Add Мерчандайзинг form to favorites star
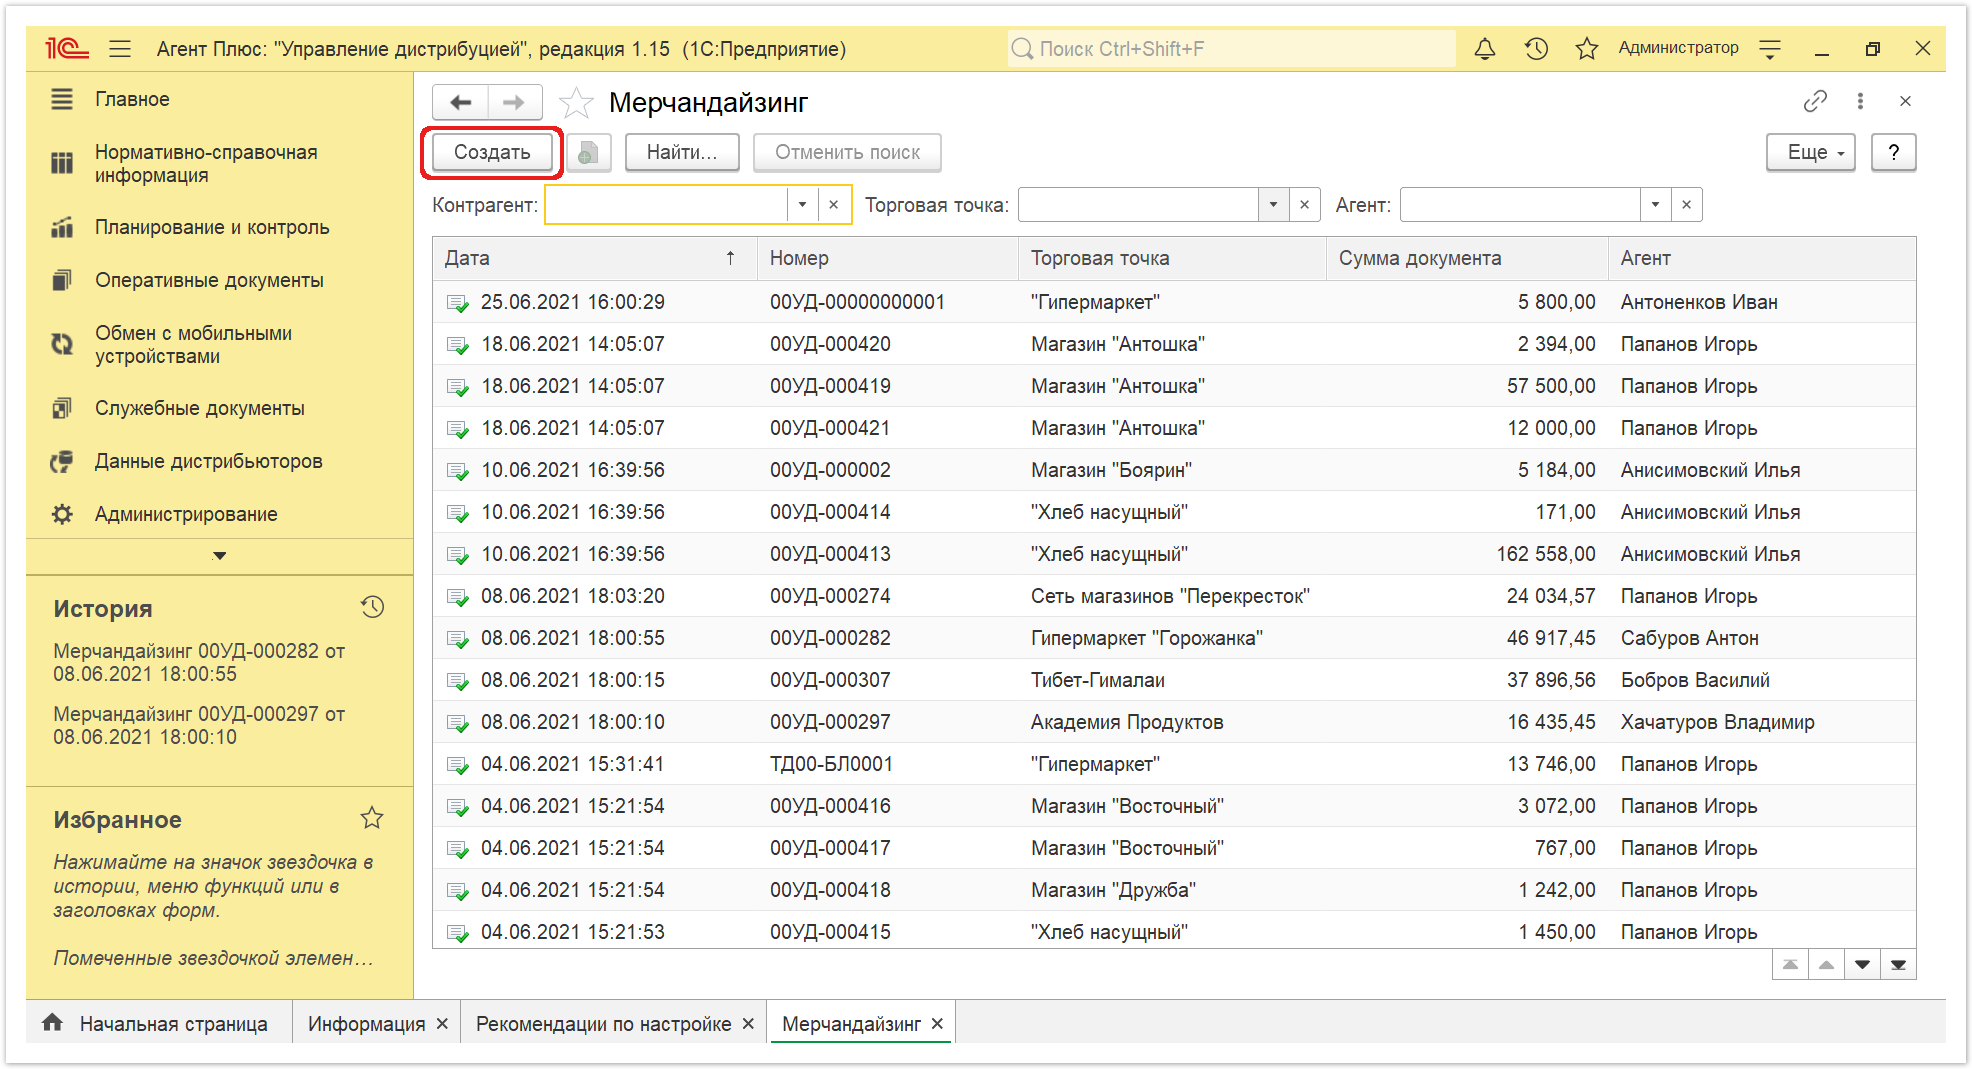 pos(576,102)
